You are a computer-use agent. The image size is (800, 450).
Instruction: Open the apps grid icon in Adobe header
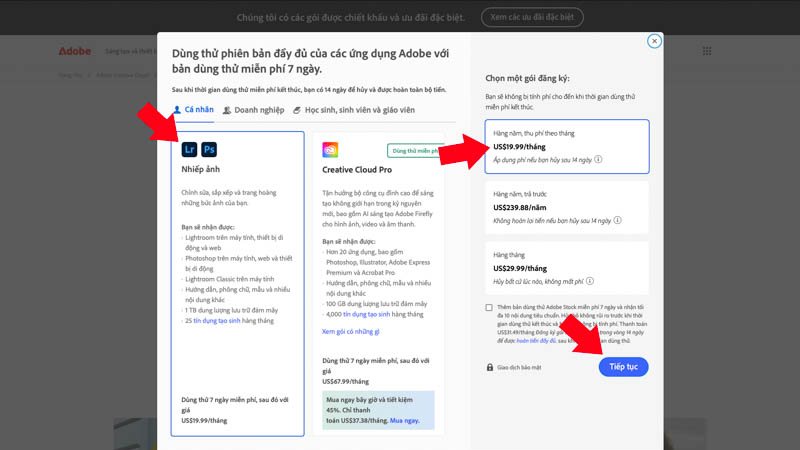[707, 51]
